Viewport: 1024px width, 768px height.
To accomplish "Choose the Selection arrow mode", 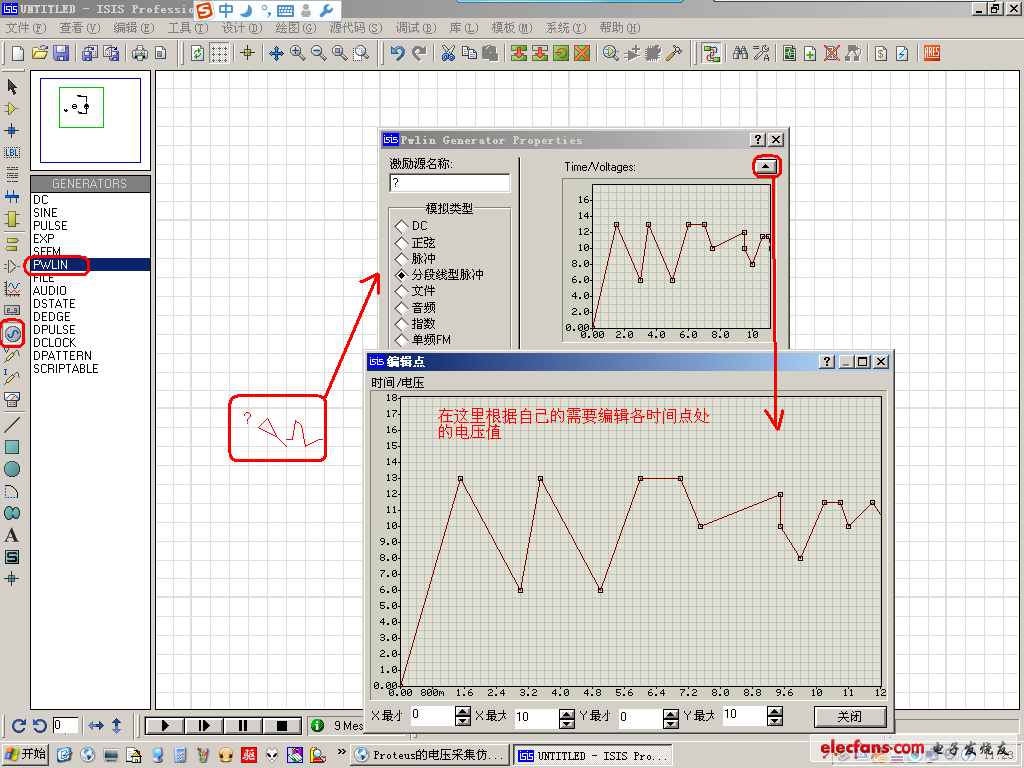I will pyautogui.click(x=12, y=86).
